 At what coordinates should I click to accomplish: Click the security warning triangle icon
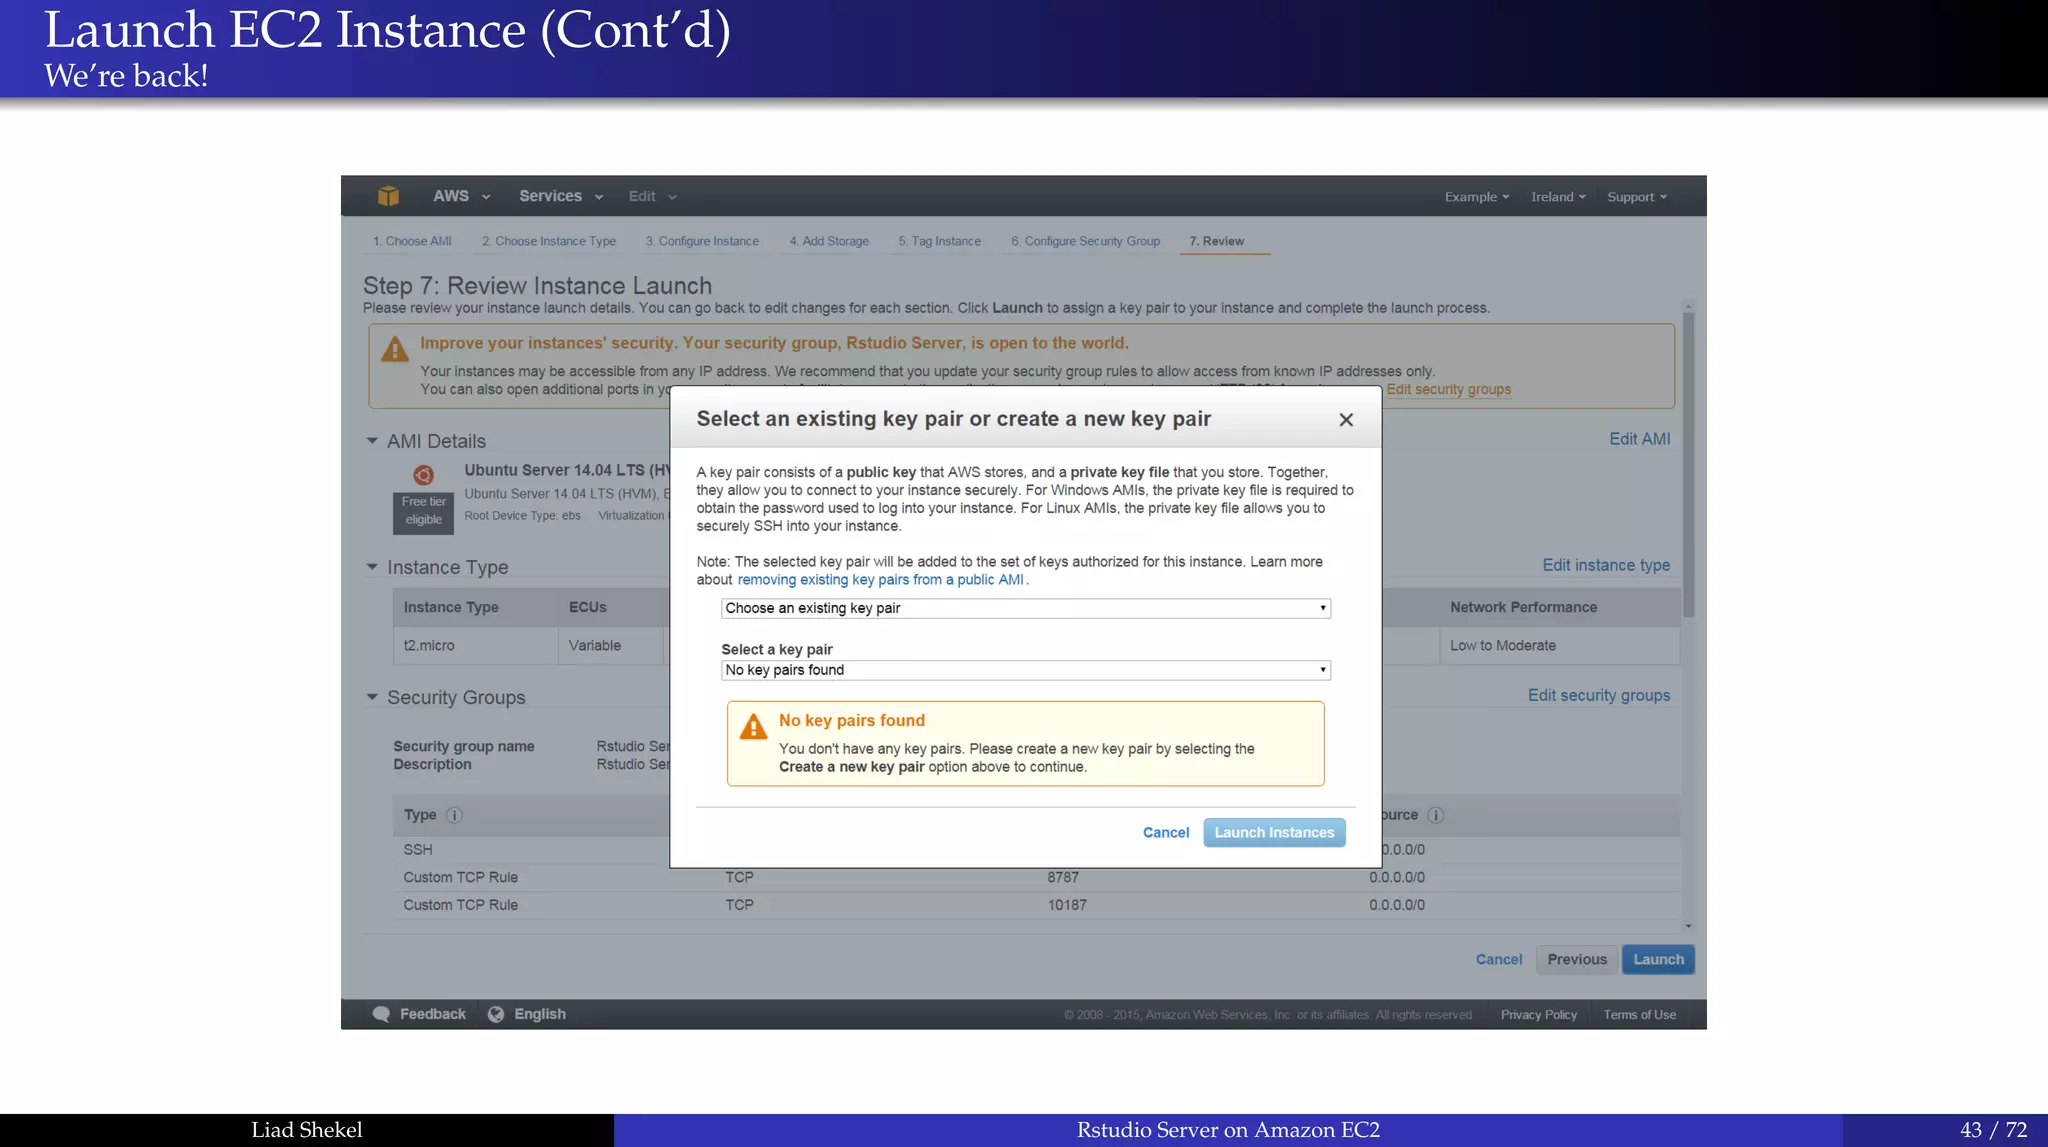coord(395,349)
